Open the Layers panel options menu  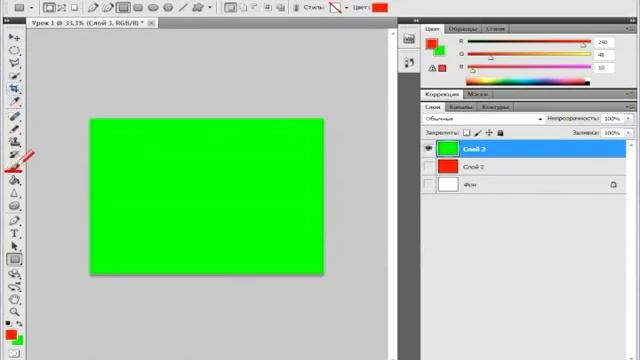pos(630,107)
